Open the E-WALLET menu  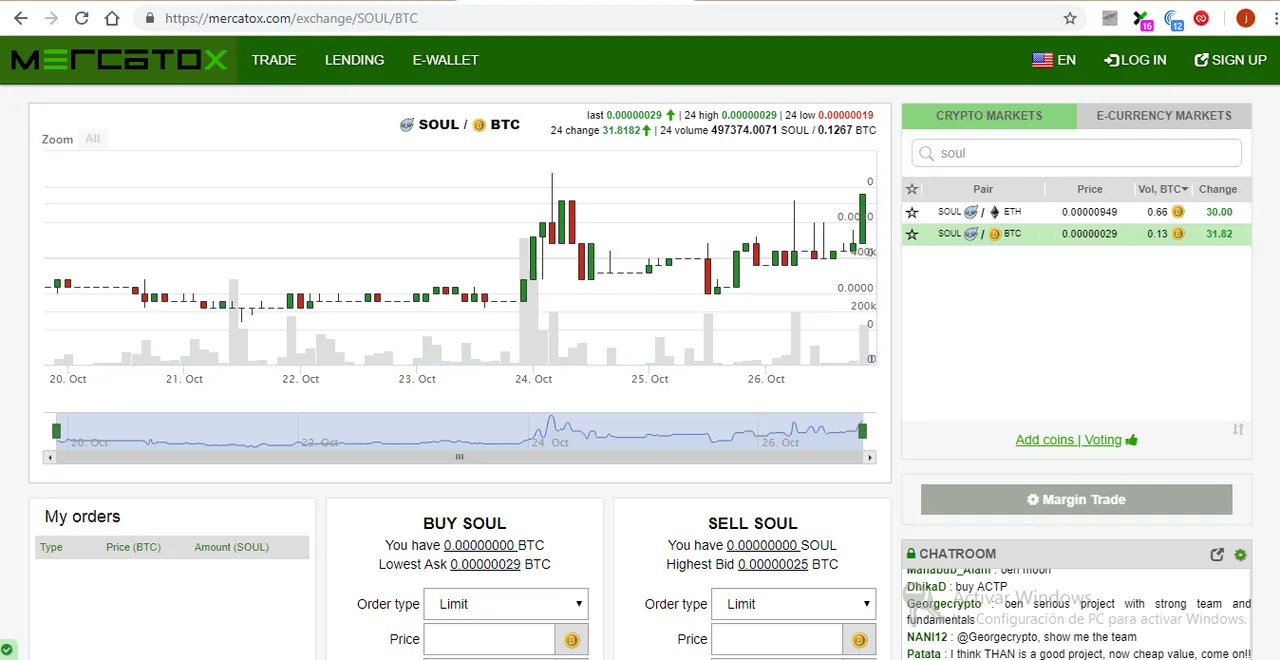pos(445,60)
